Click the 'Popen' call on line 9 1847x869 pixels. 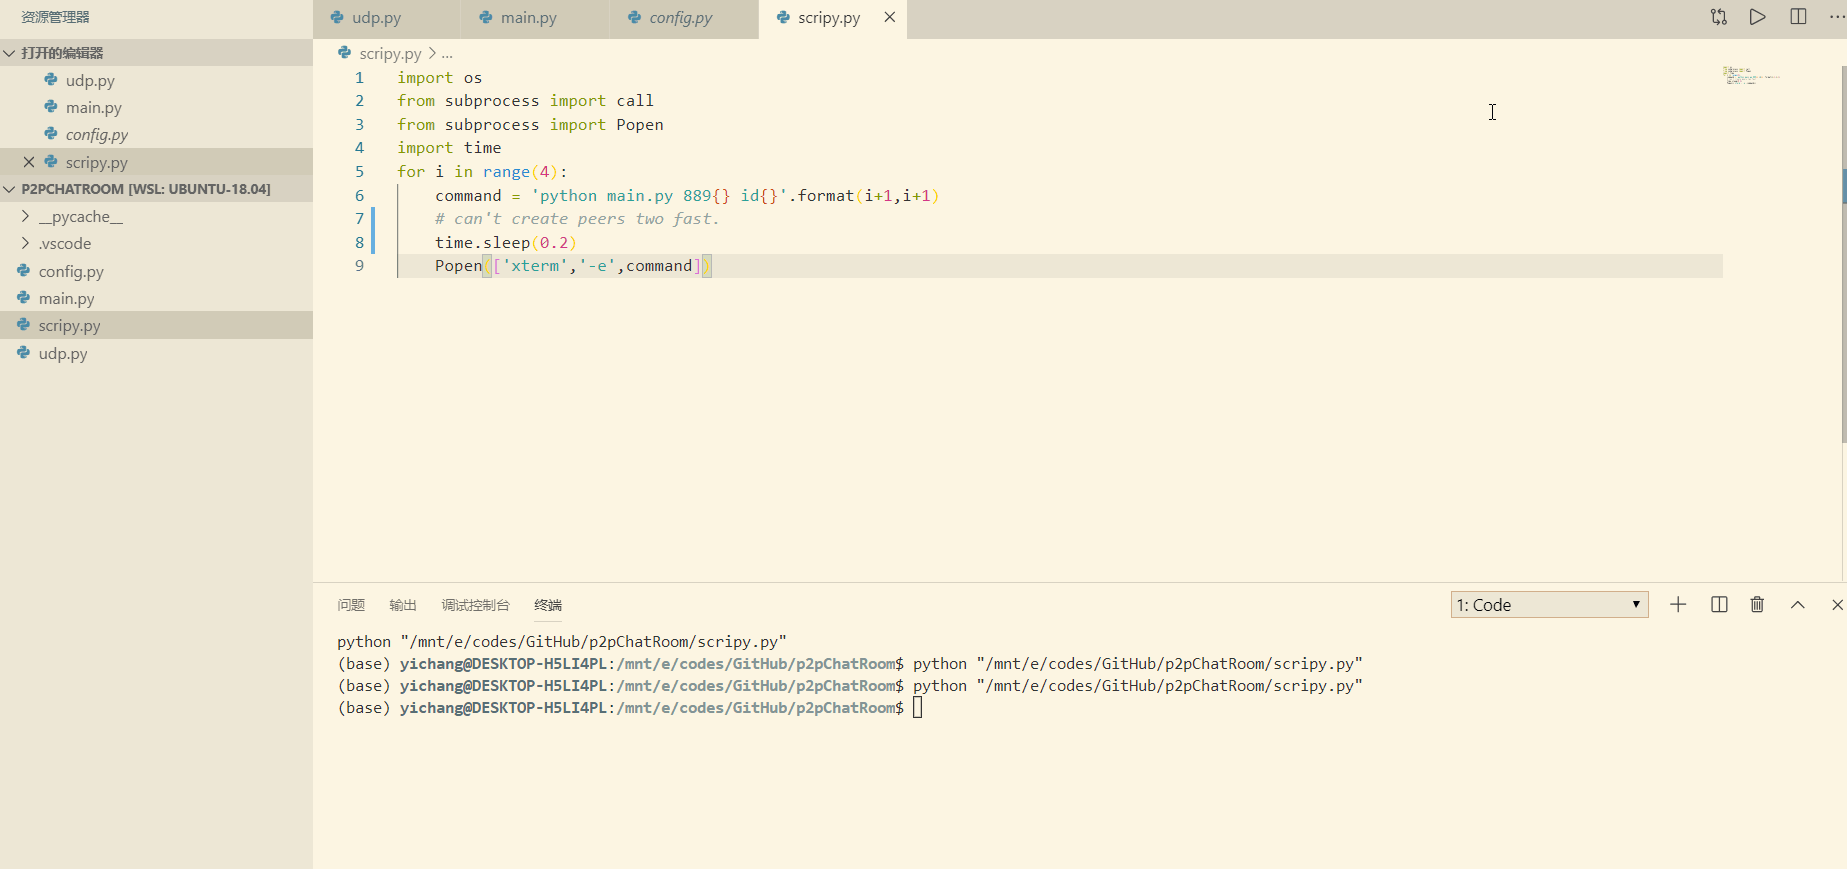tap(458, 266)
